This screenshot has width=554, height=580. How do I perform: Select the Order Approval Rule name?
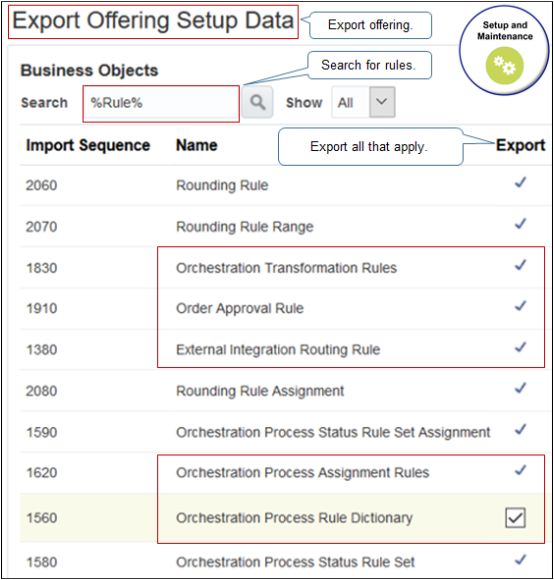point(240,308)
